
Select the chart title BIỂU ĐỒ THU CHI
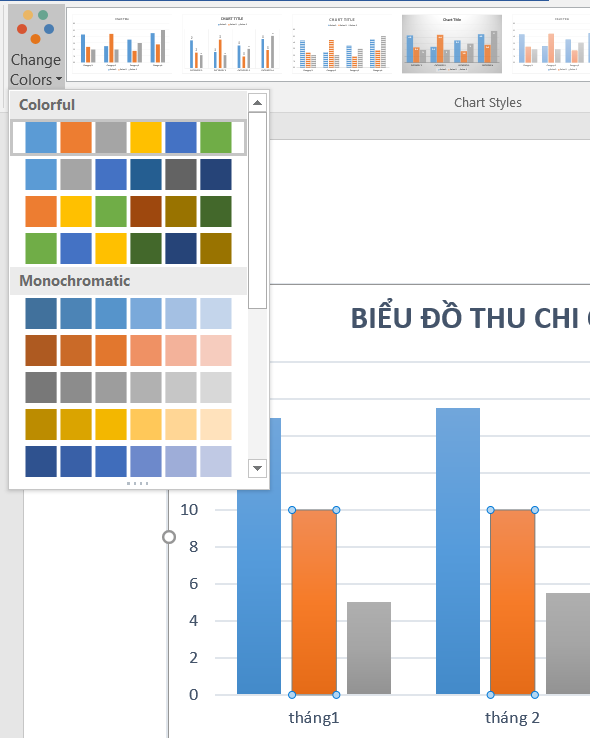470,318
